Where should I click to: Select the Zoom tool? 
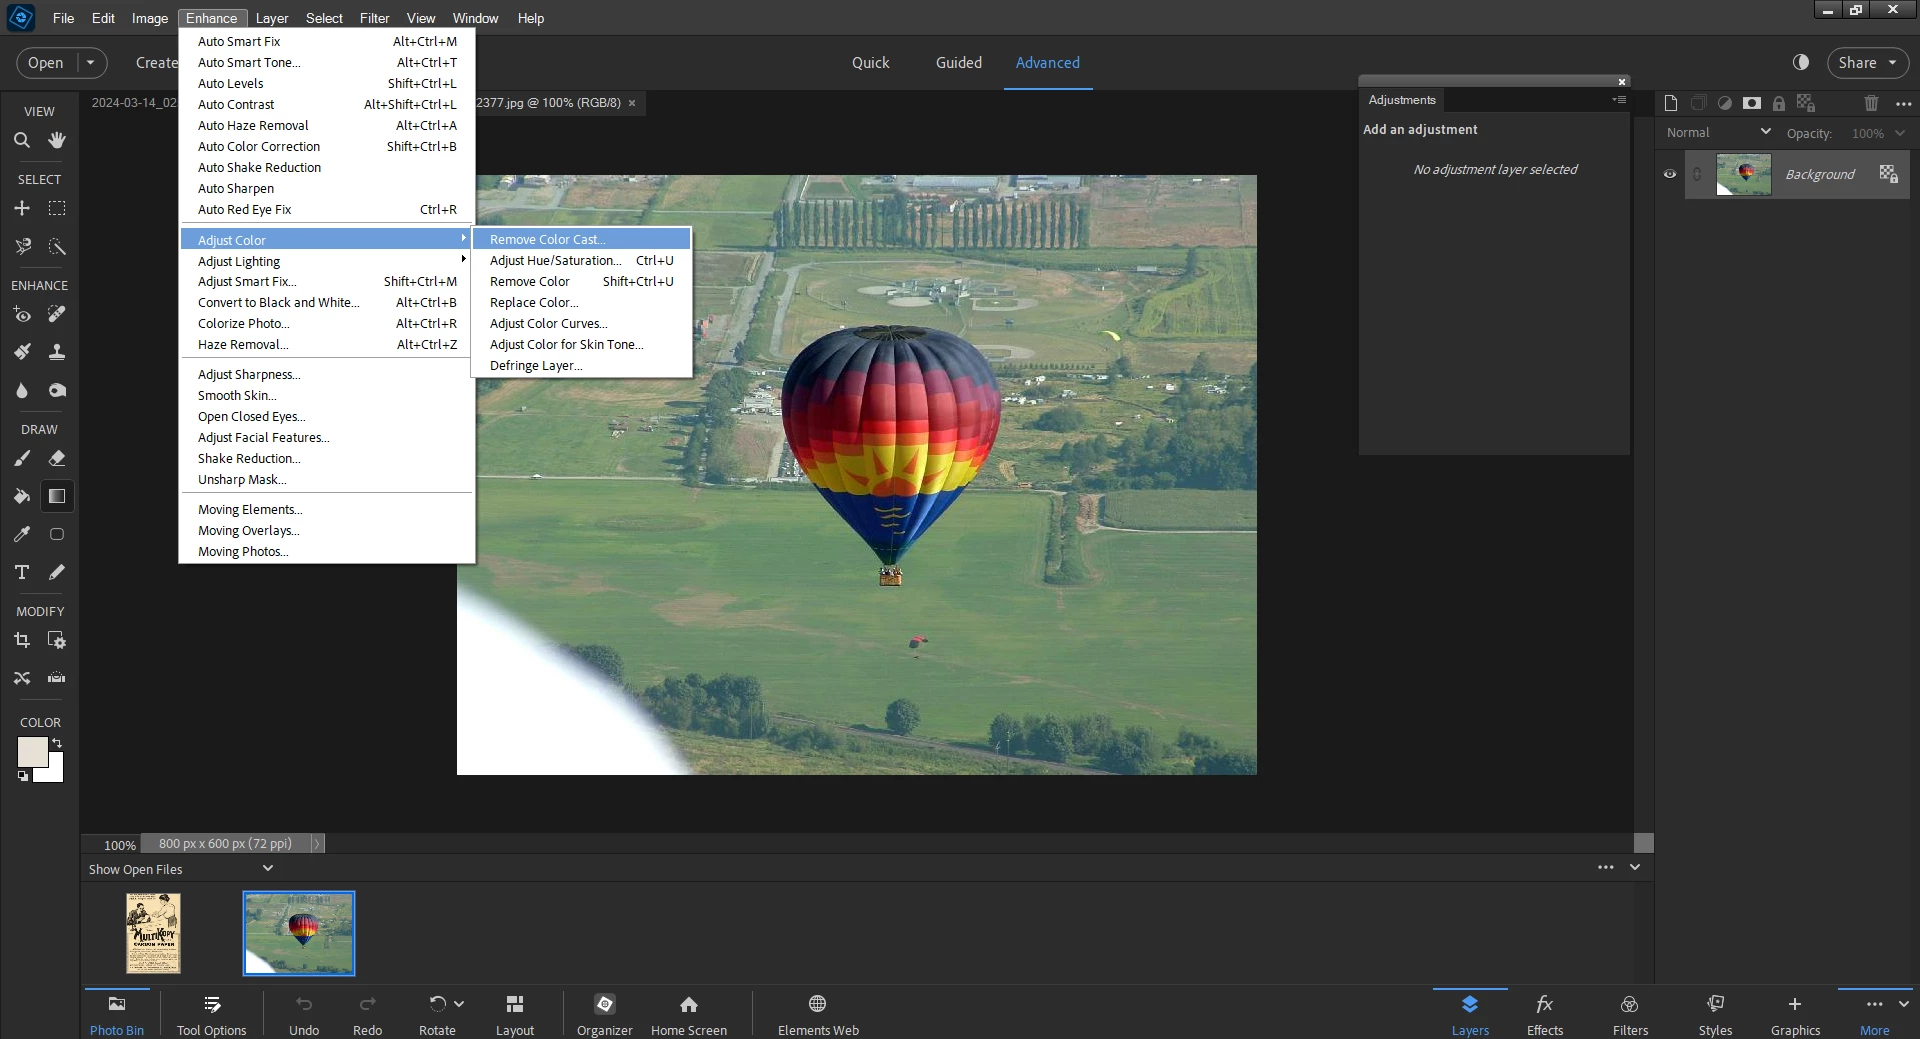pos(21,141)
